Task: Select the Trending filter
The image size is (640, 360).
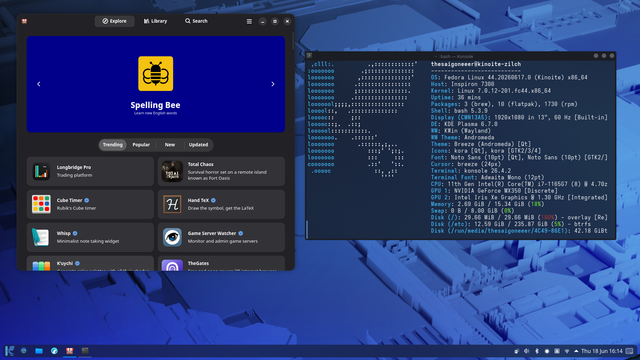Action: 113,145
